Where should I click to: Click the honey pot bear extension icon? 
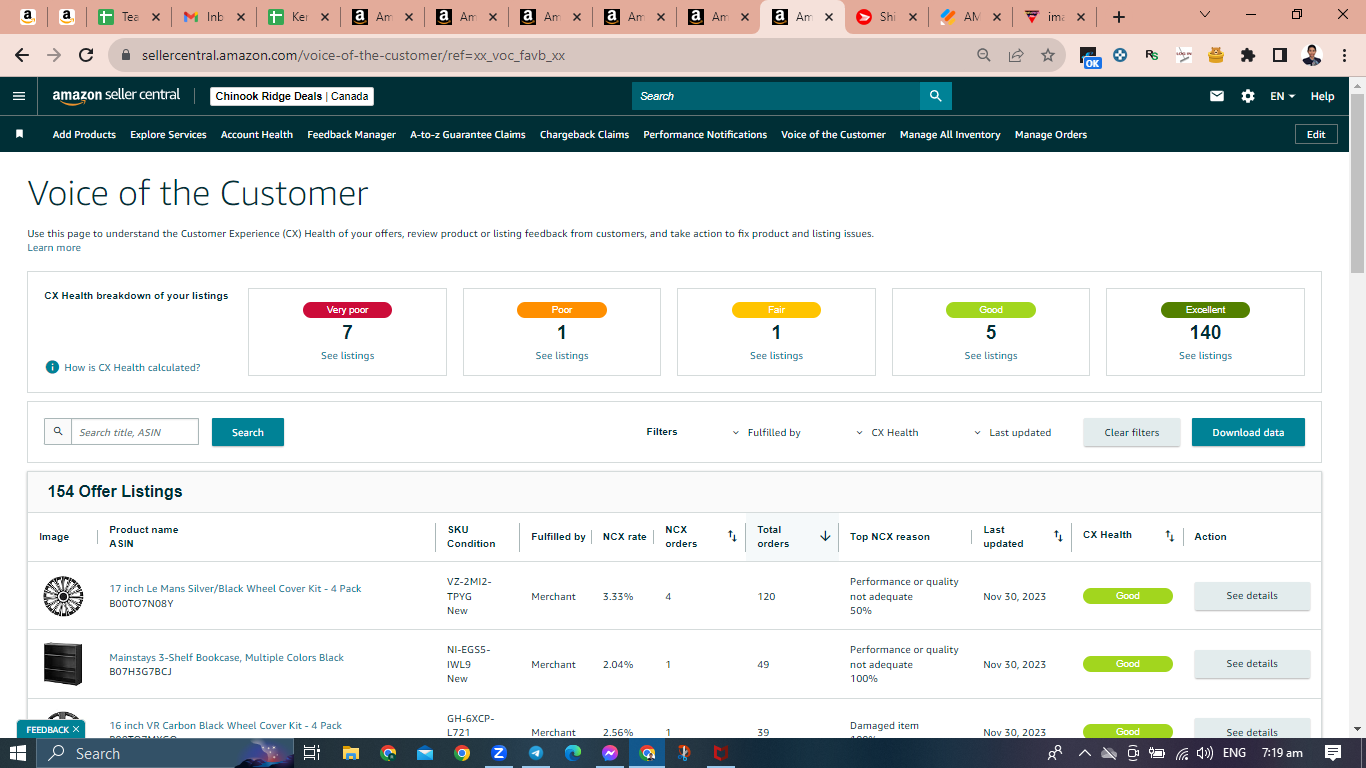[x=1216, y=55]
